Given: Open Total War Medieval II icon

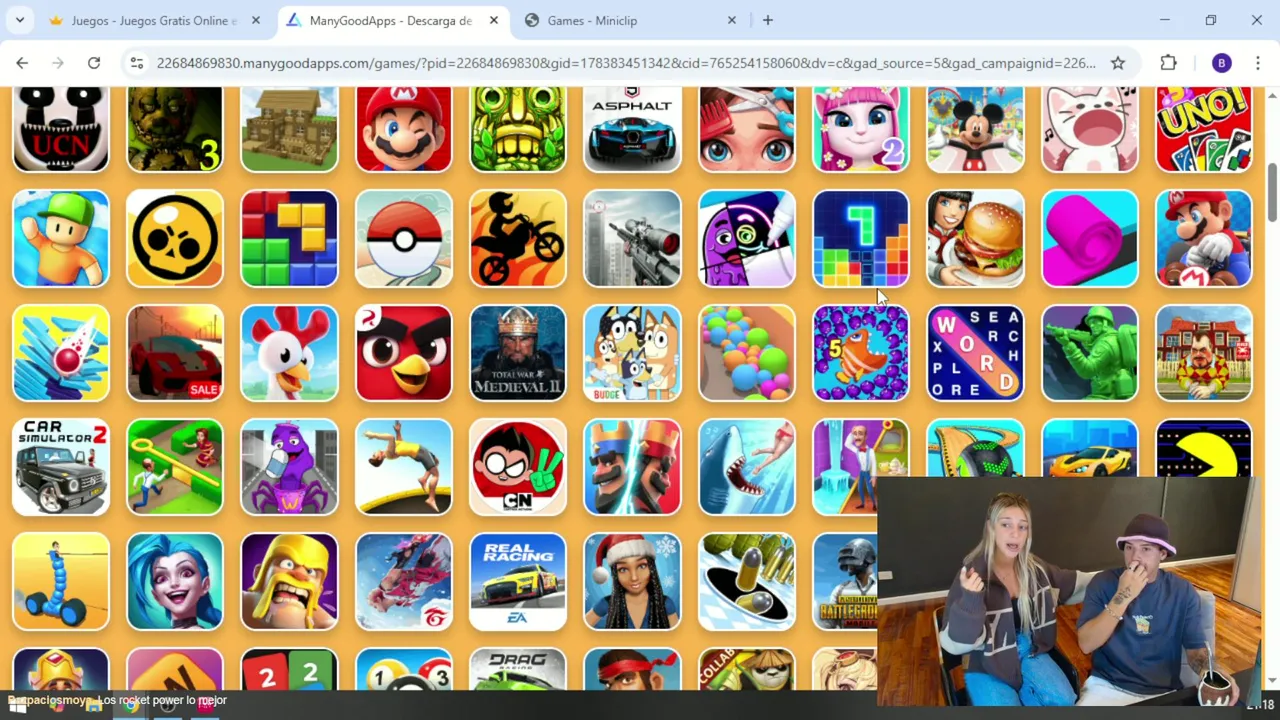Looking at the screenshot, I should click(x=518, y=353).
